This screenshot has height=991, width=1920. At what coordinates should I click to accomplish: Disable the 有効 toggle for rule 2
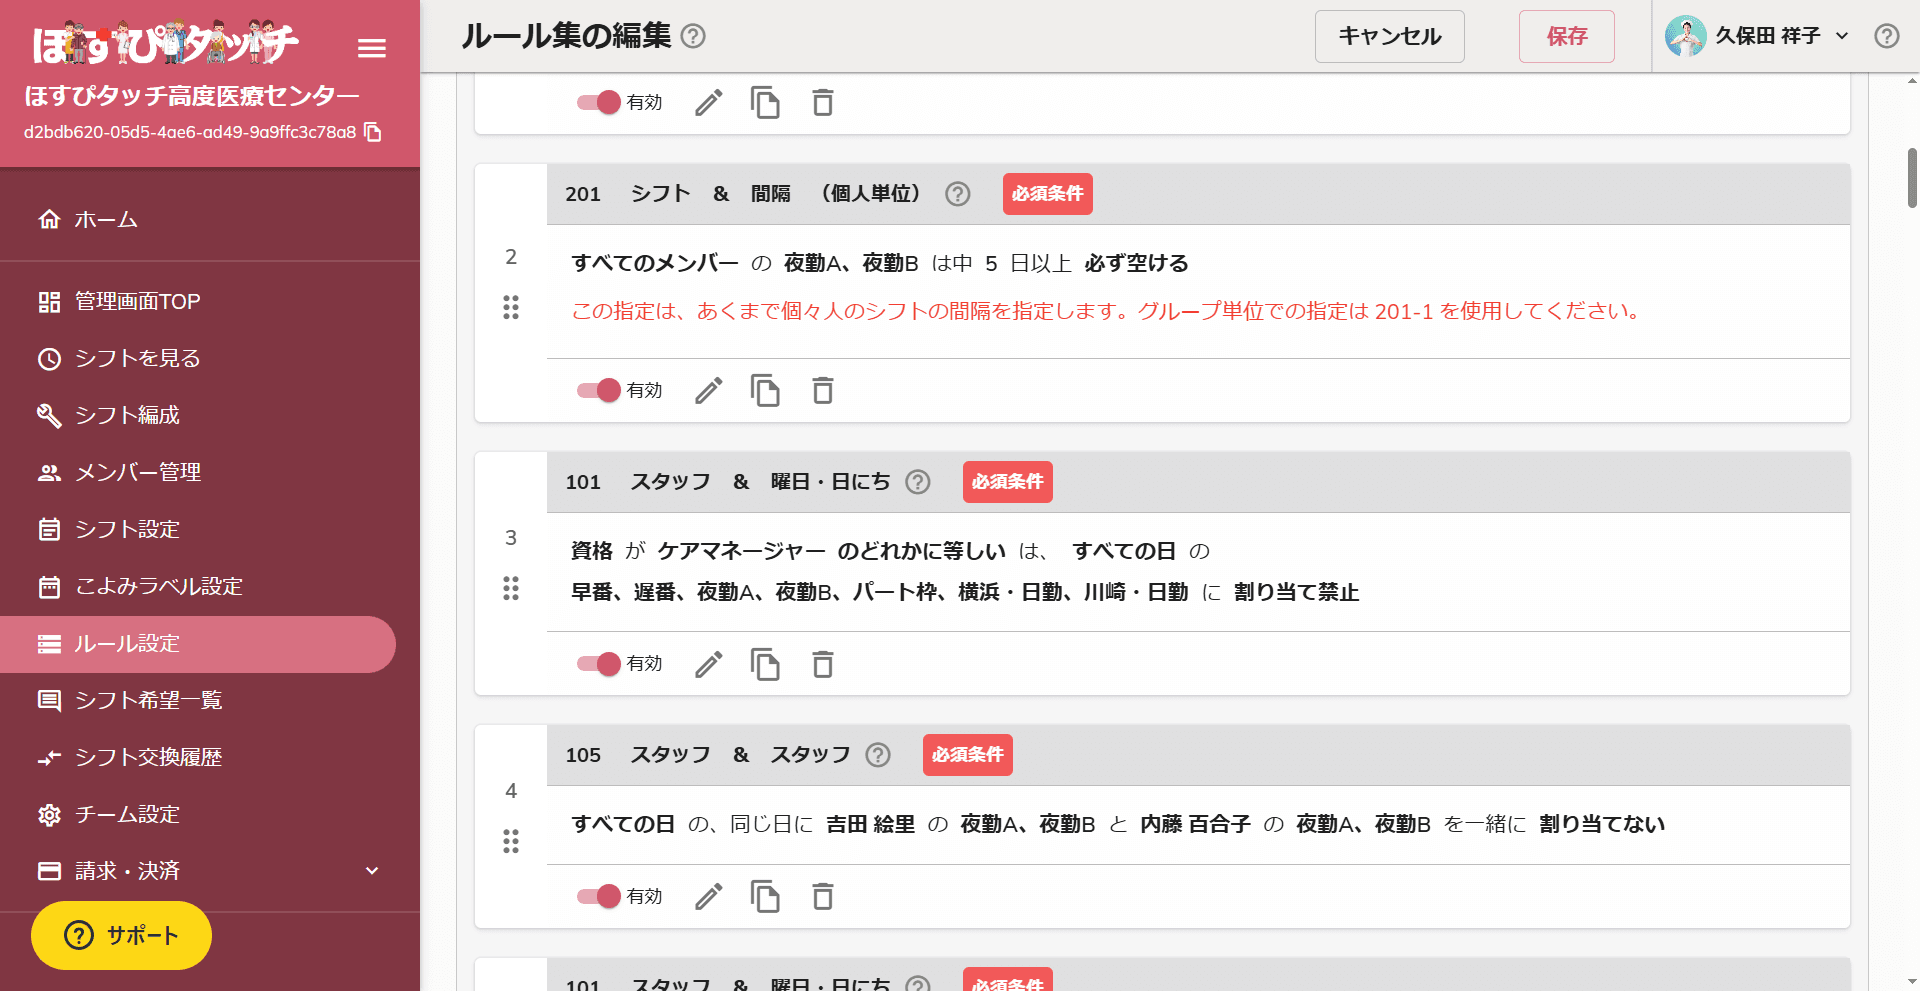pyautogui.click(x=599, y=390)
